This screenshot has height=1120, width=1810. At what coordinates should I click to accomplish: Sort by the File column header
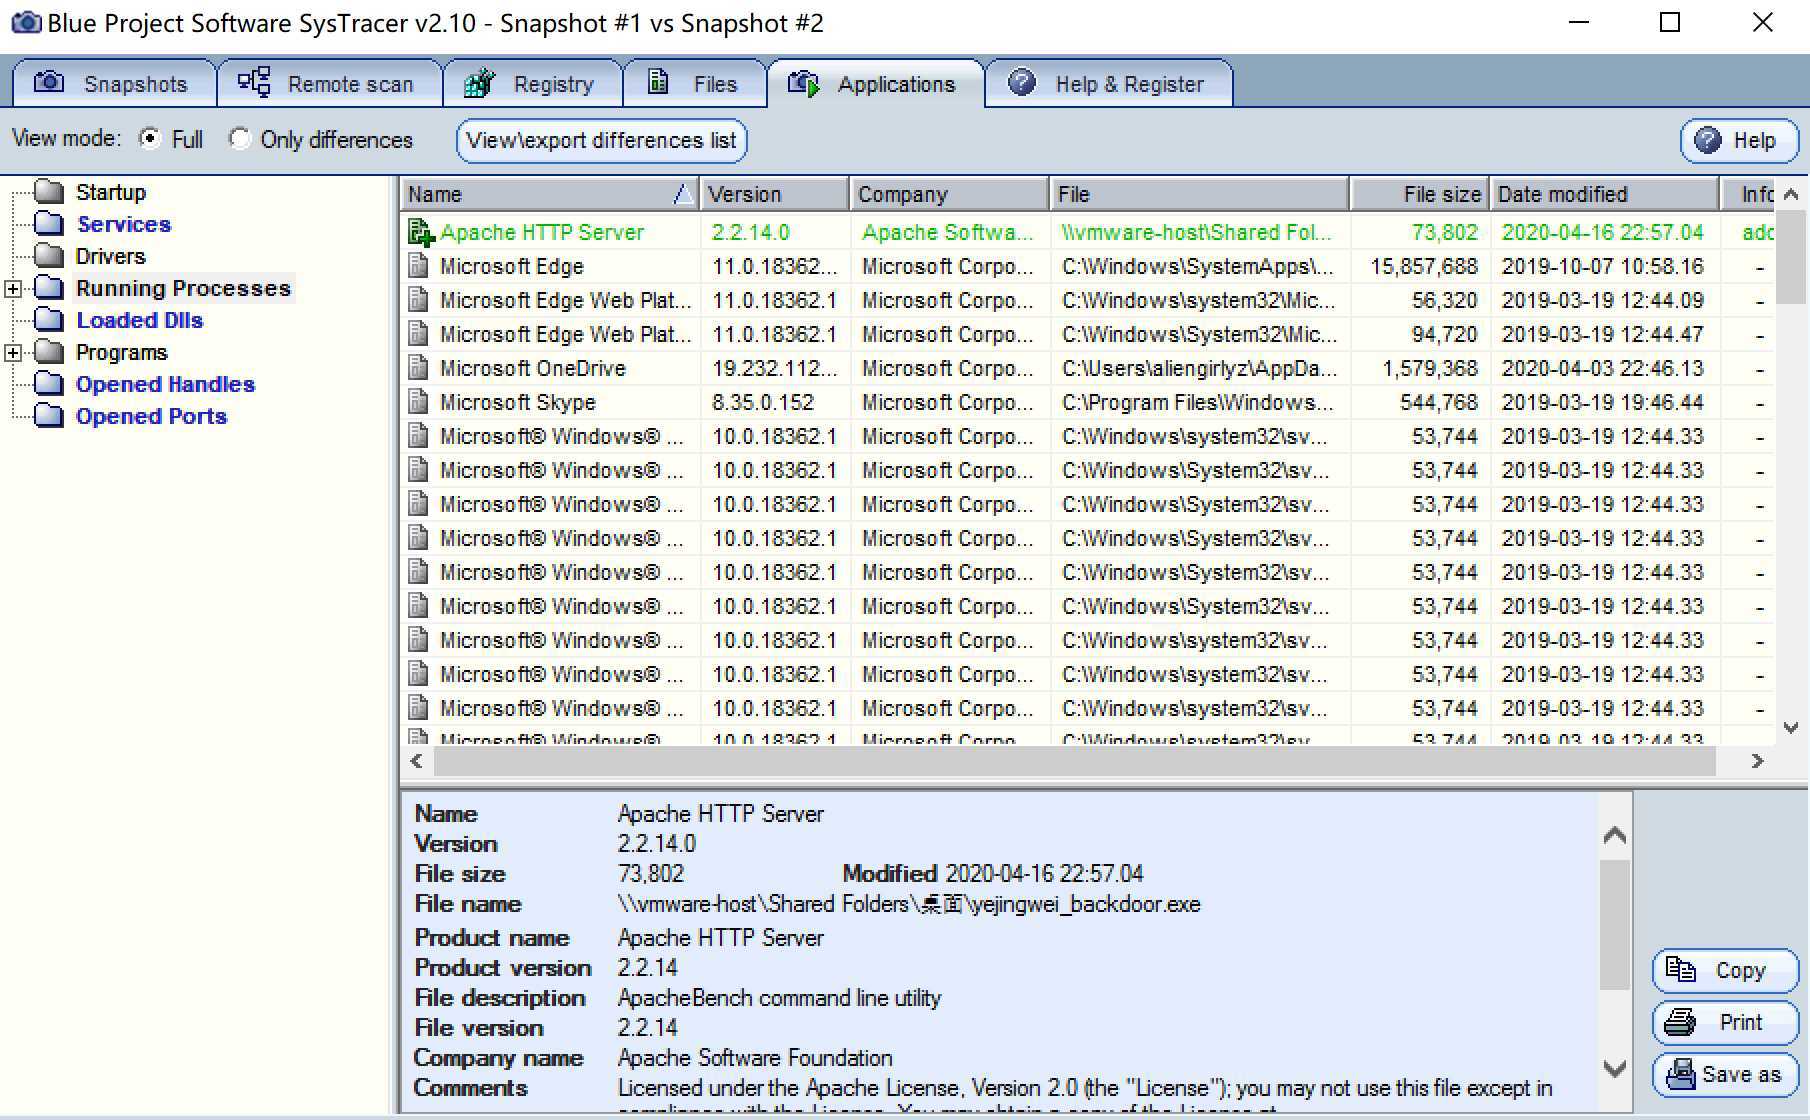1199,194
